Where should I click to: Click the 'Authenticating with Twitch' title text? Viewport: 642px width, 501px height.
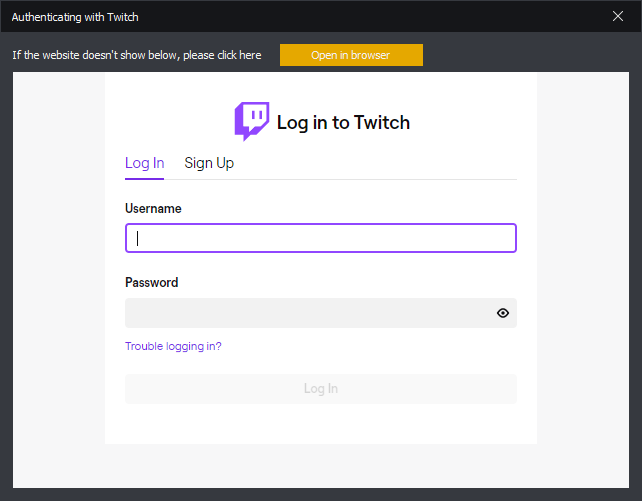point(75,17)
